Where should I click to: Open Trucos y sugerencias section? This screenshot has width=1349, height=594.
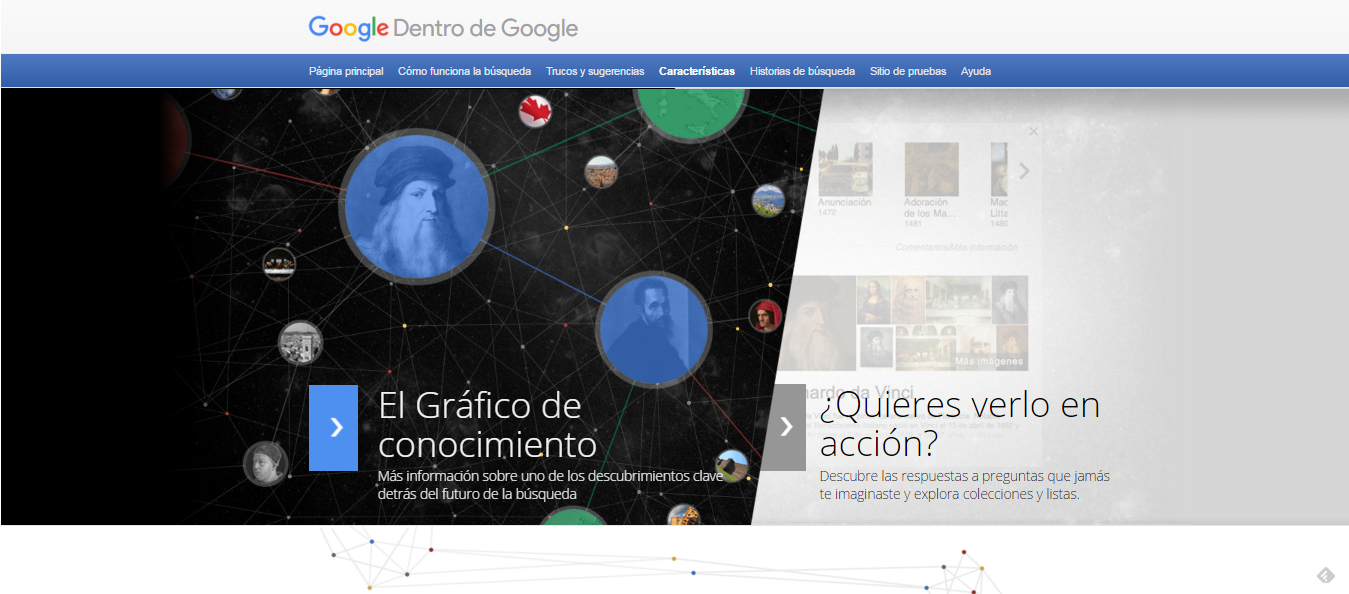click(595, 71)
